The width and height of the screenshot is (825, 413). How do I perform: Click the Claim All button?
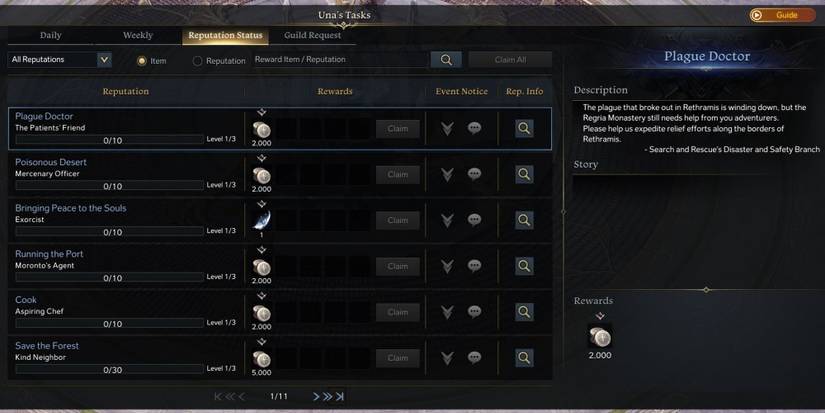tap(510, 59)
